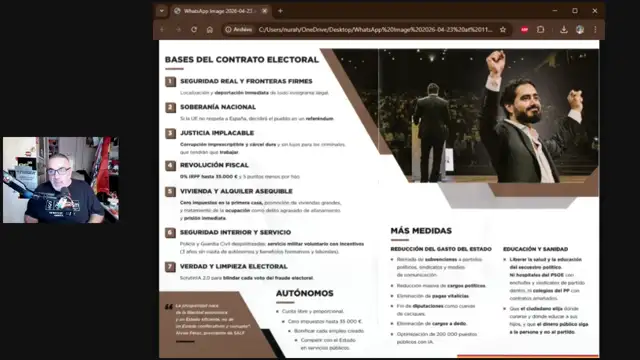This screenshot has width=640, height=360.
Task: Select "SEGURIDAD REAL Y FRONTERAS FIRMES"
Action: 246,81
